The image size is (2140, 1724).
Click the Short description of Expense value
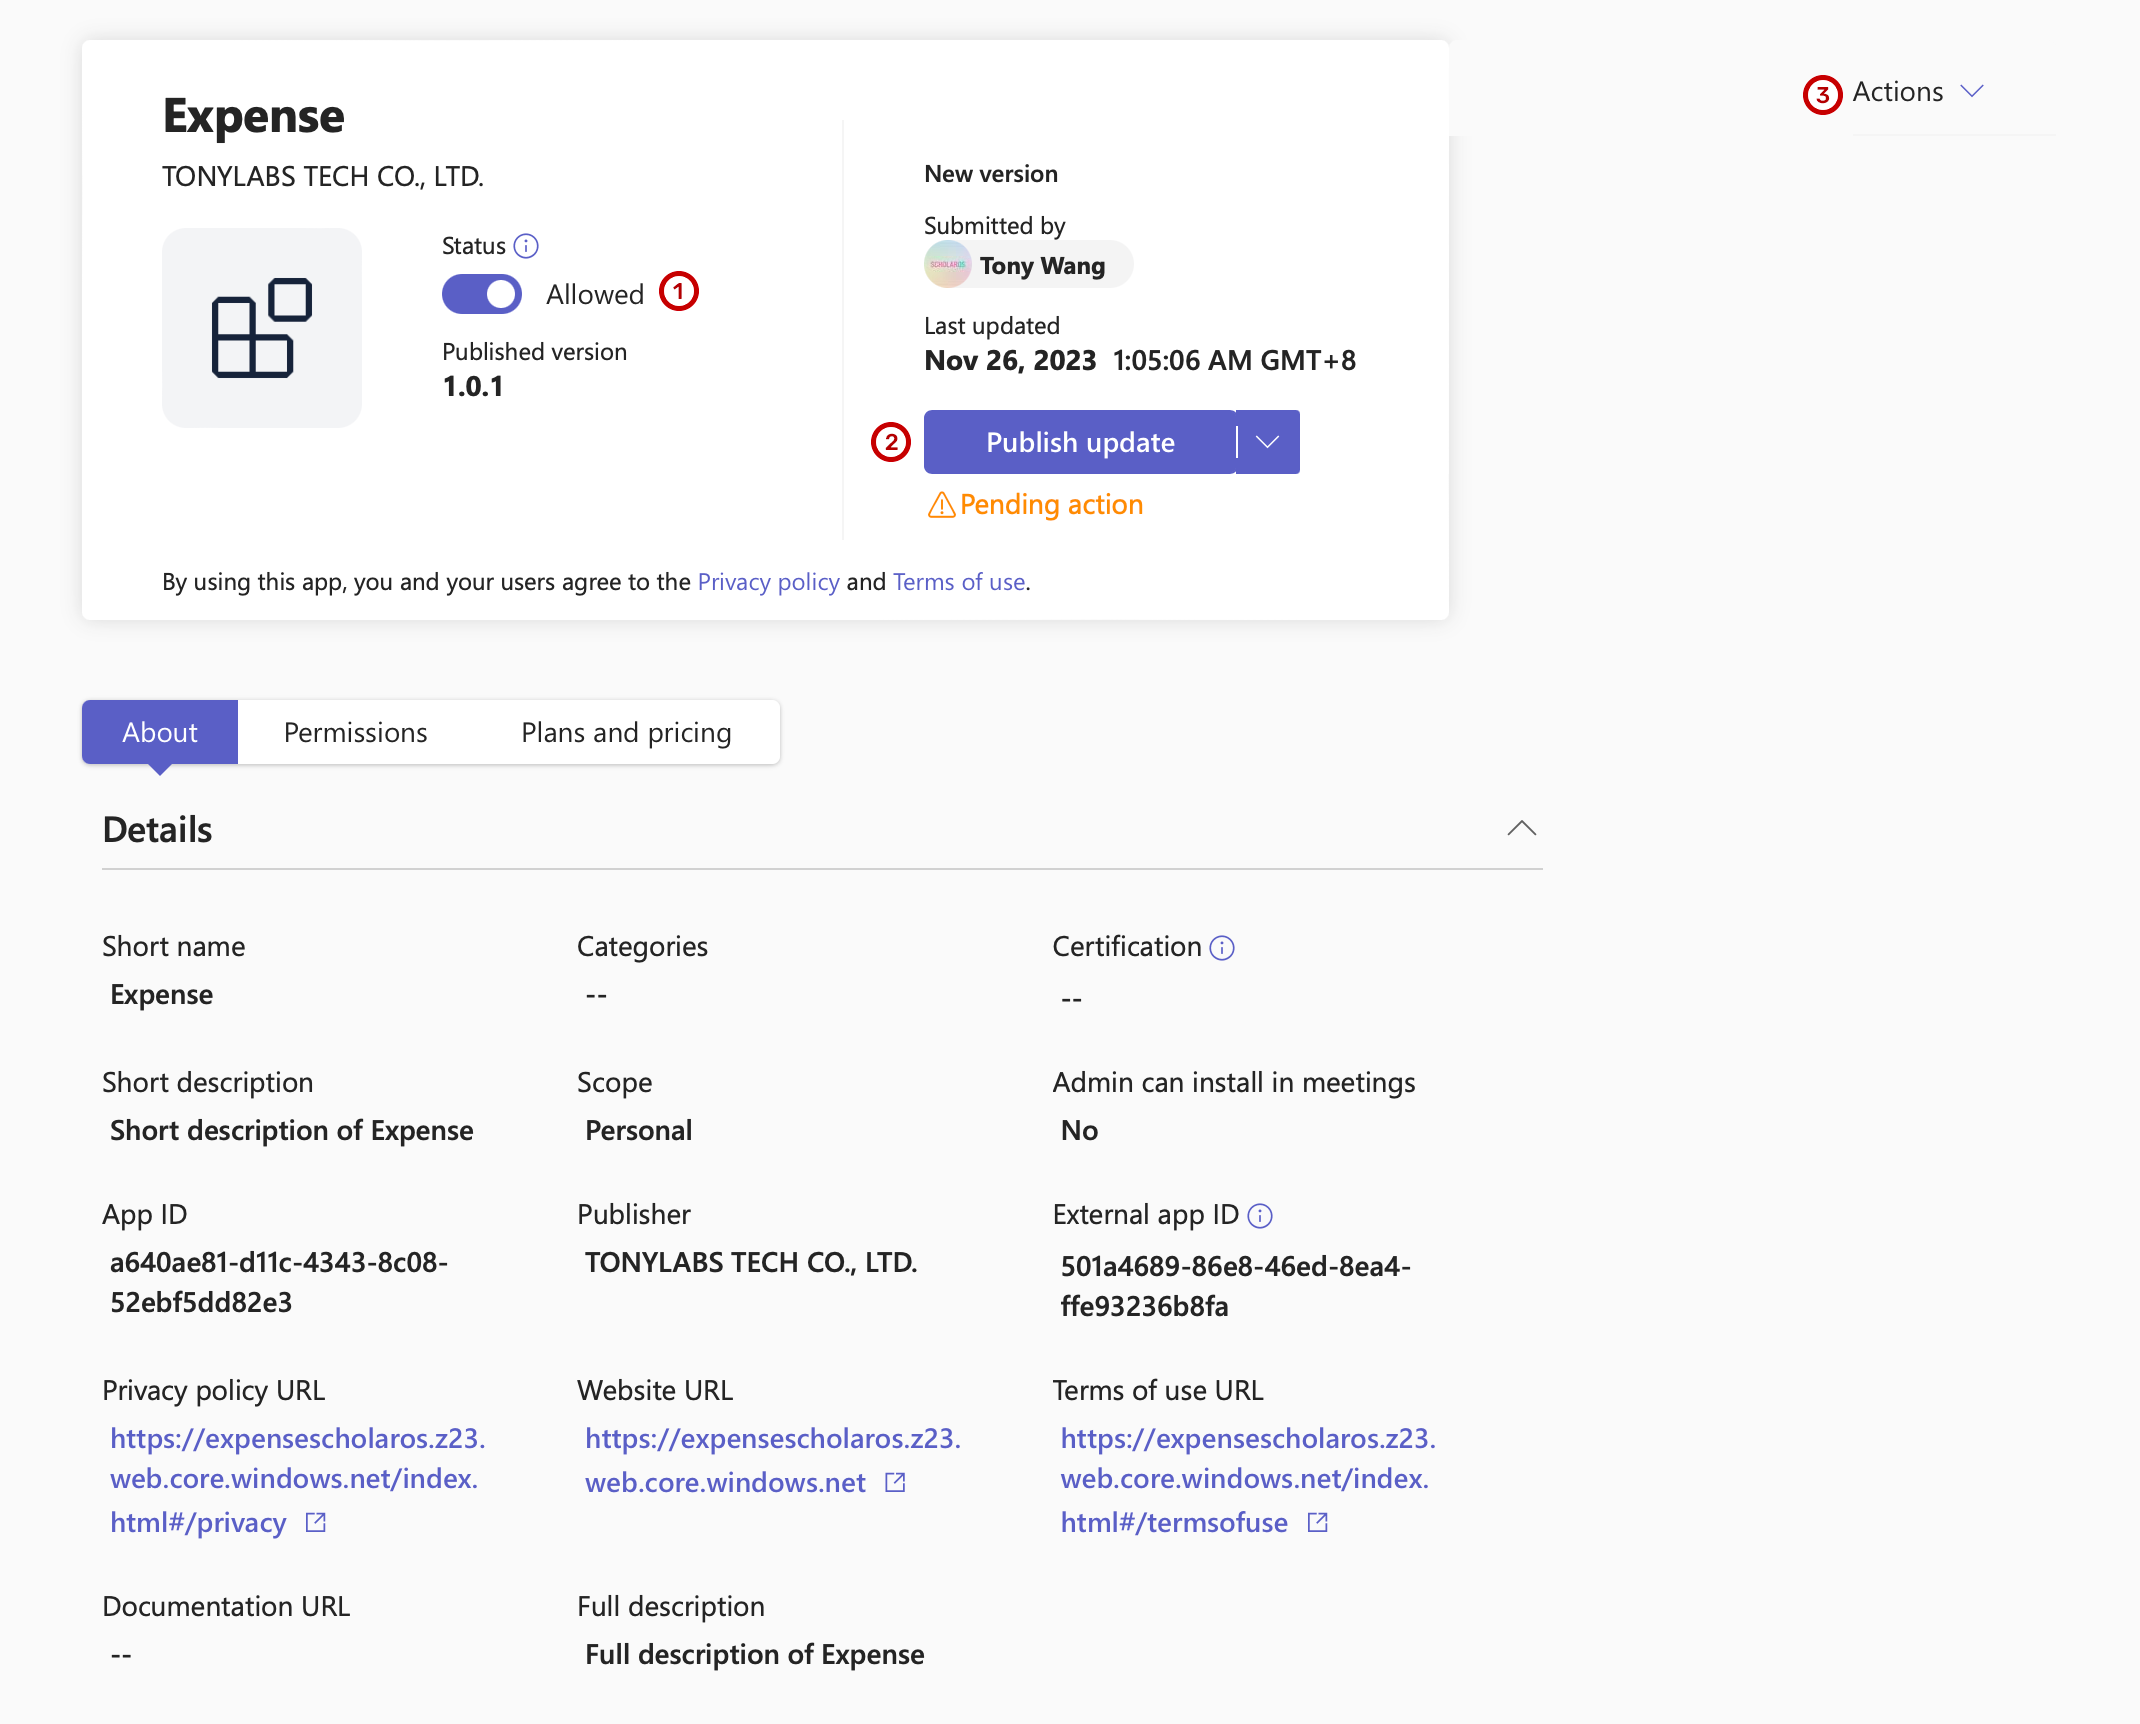(291, 1131)
